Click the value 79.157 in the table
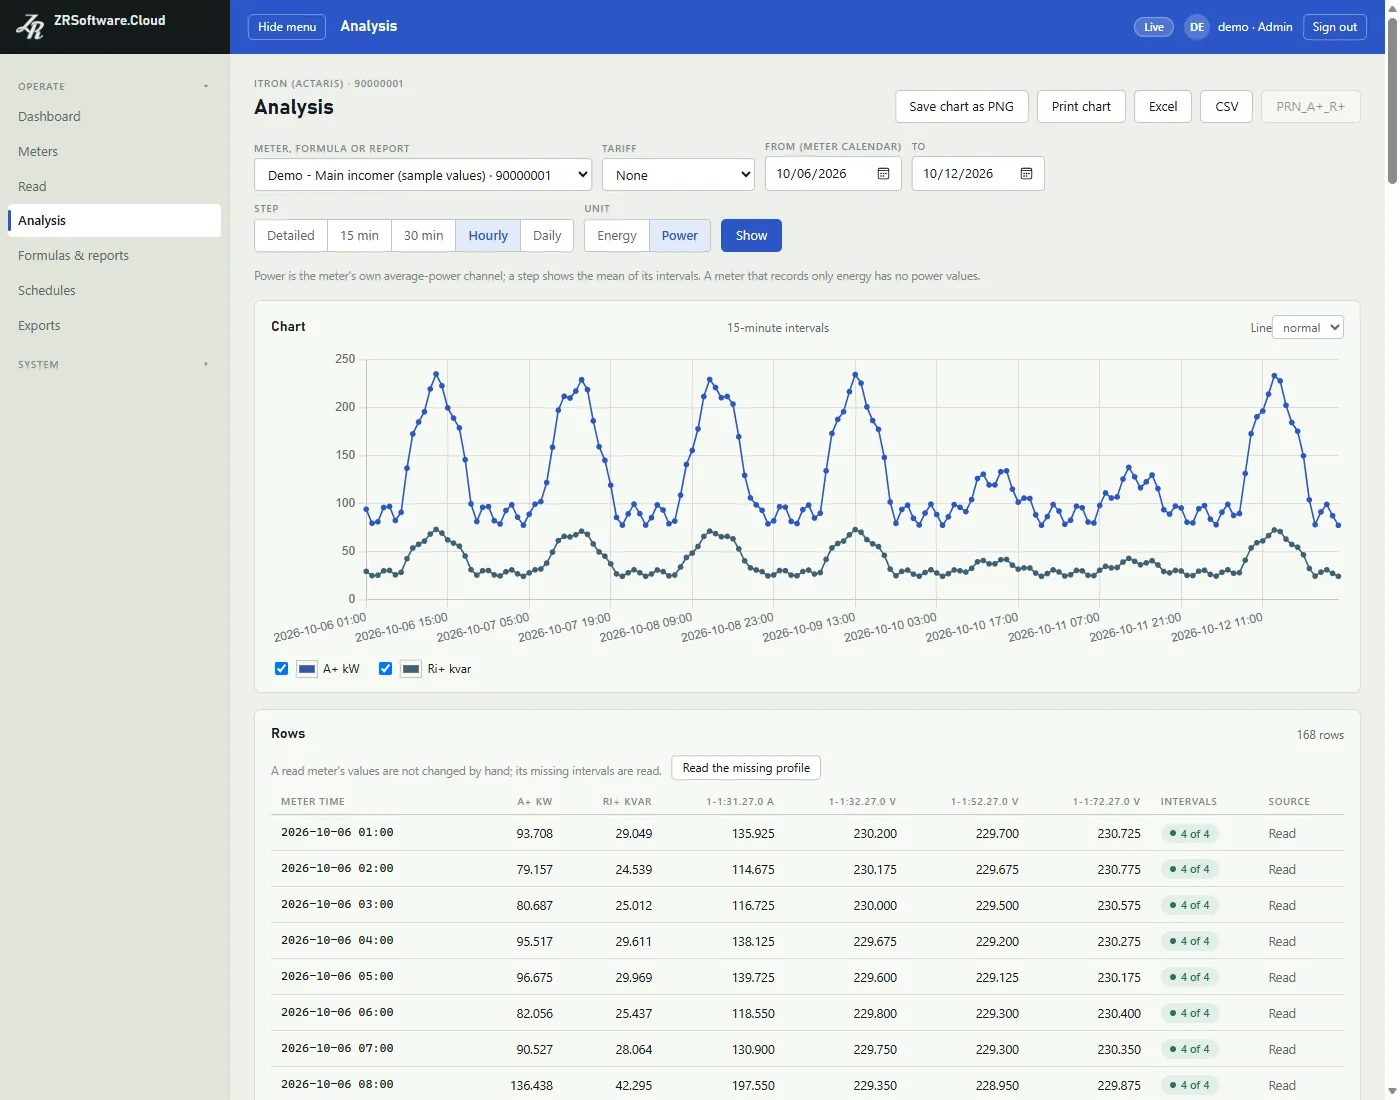This screenshot has height=1100, width=1400. click(x=535, y=870)
